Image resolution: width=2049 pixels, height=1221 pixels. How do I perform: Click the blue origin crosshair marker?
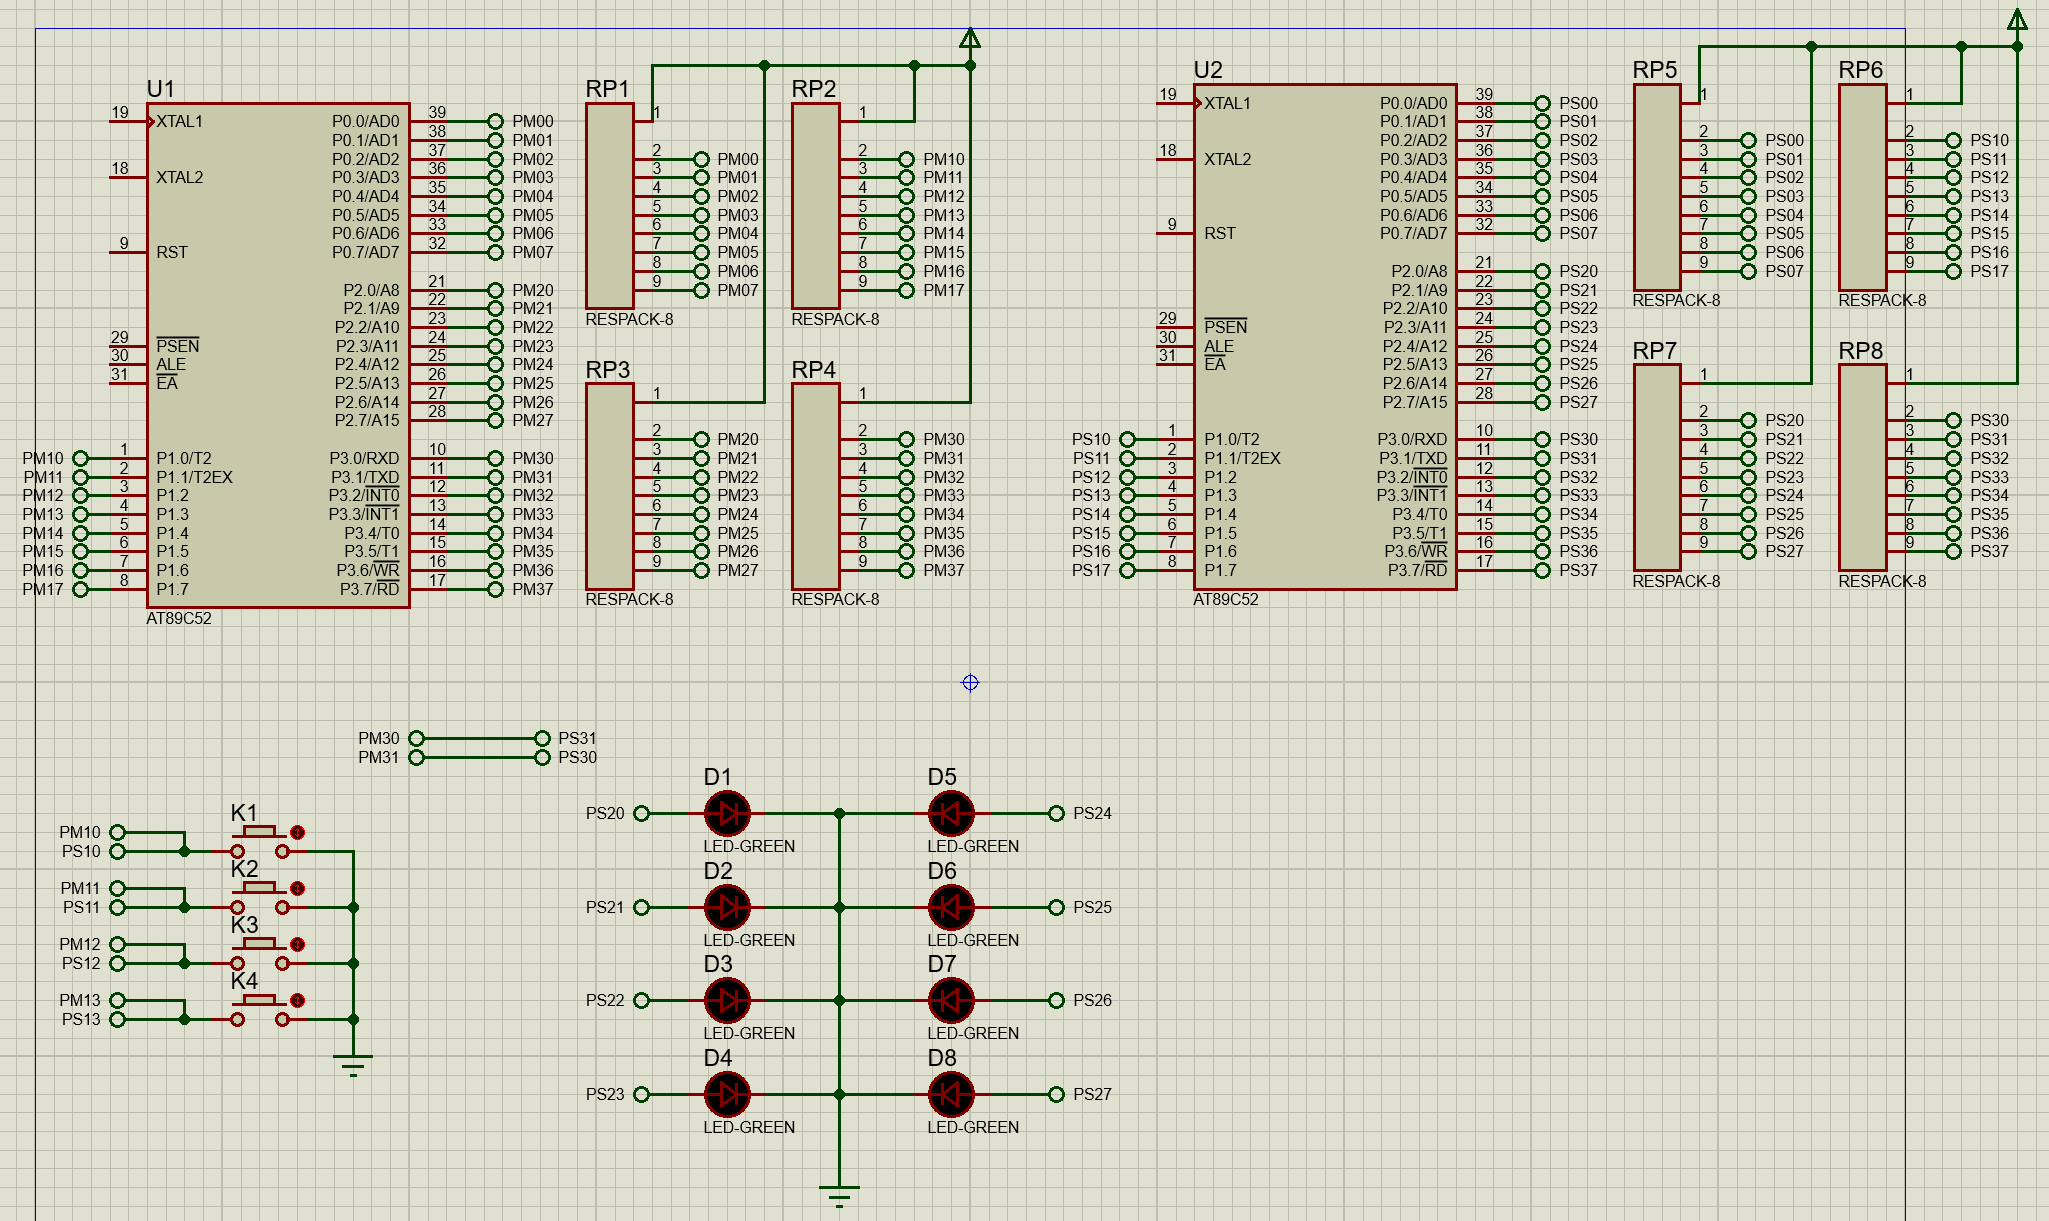click(970, 683)
